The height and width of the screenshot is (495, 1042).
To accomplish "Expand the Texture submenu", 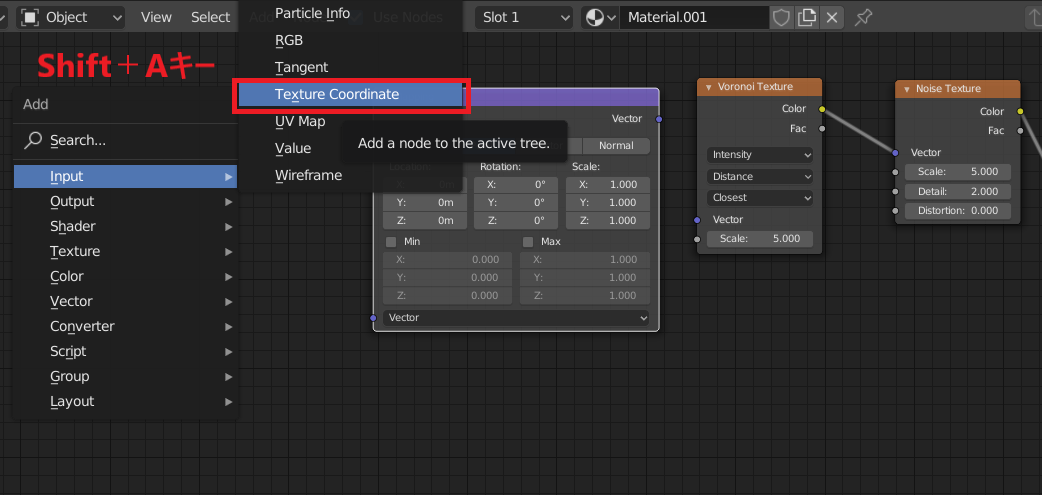I will 126,252.
